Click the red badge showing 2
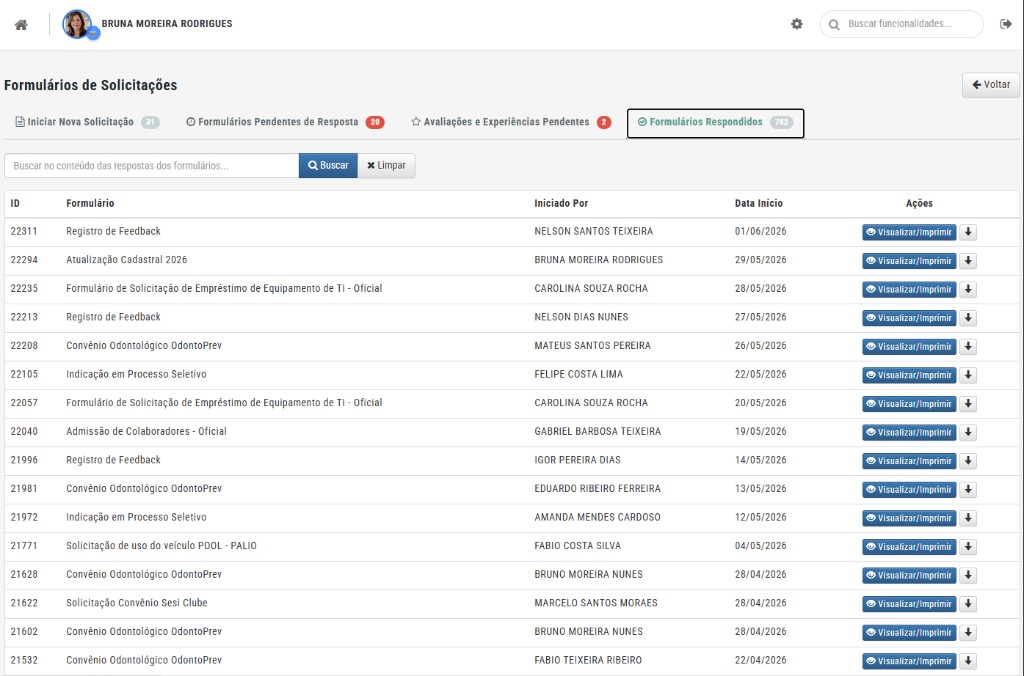1024x676 pixels. click(x=604, y=122)
